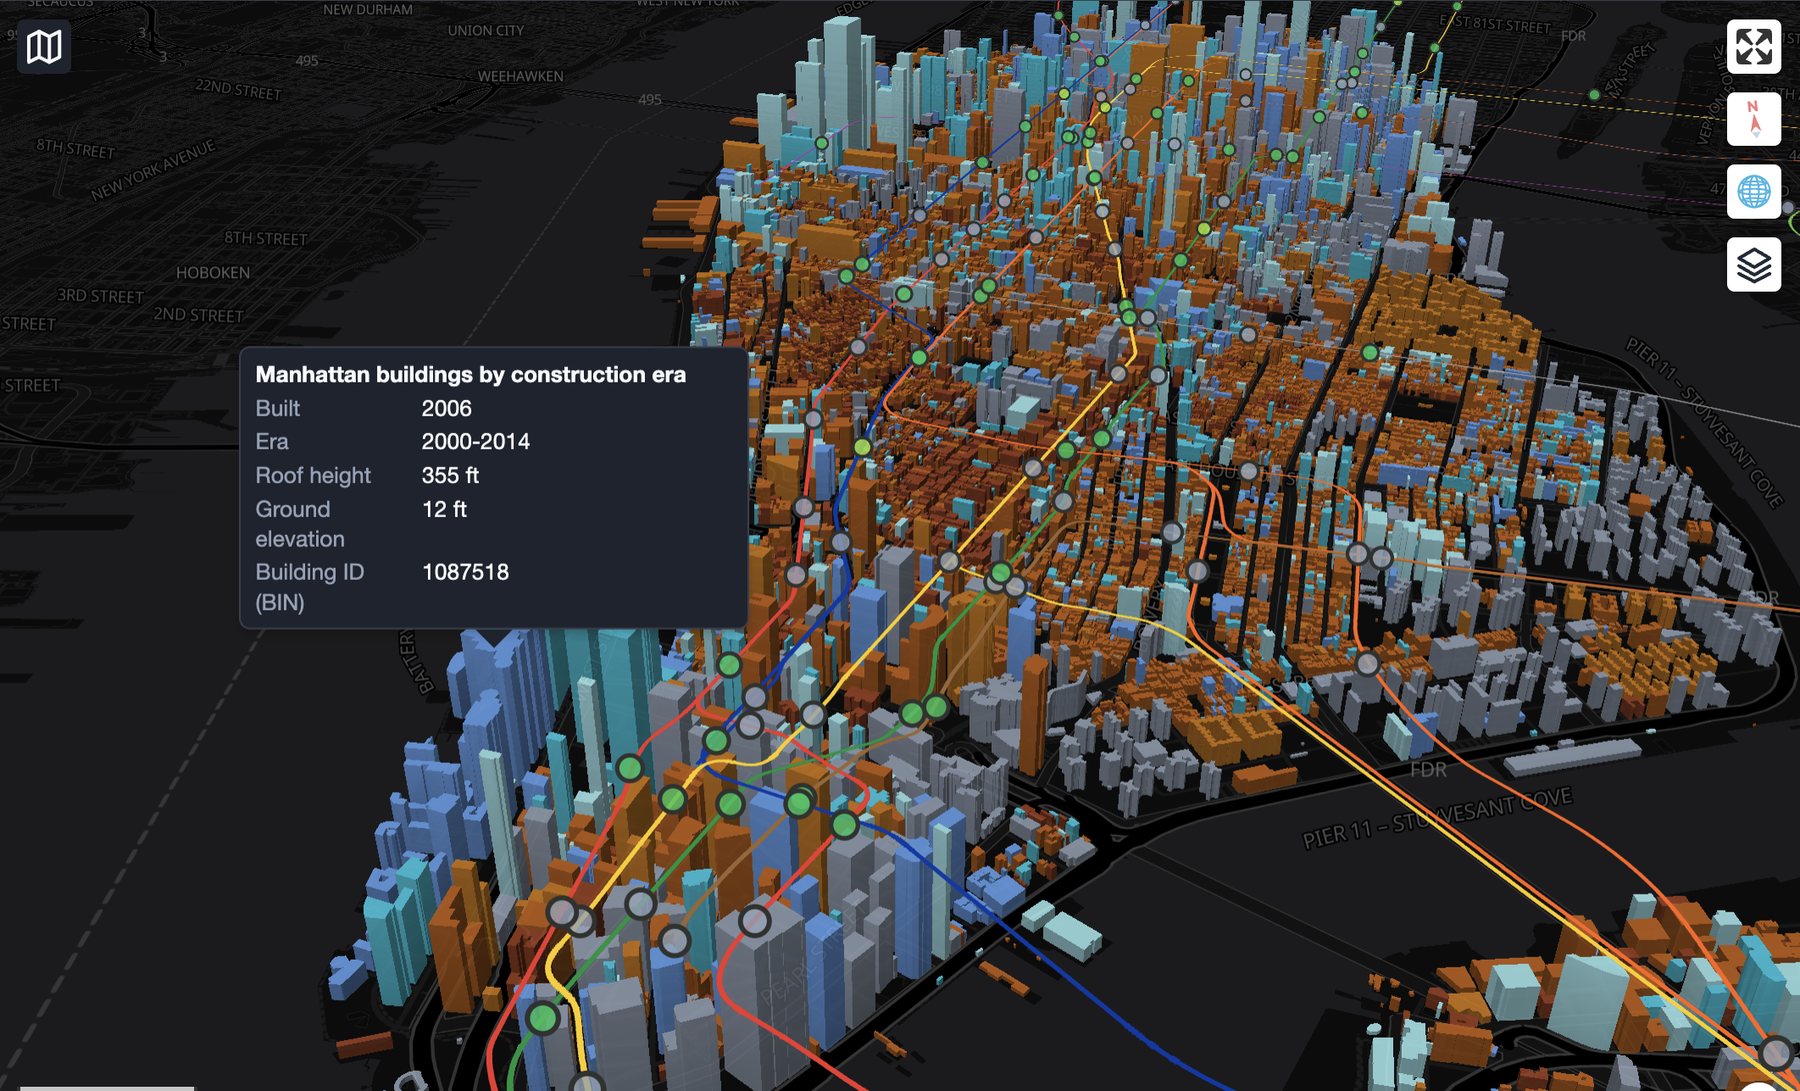Select the Era value 2000-2014

coord(475,441)
